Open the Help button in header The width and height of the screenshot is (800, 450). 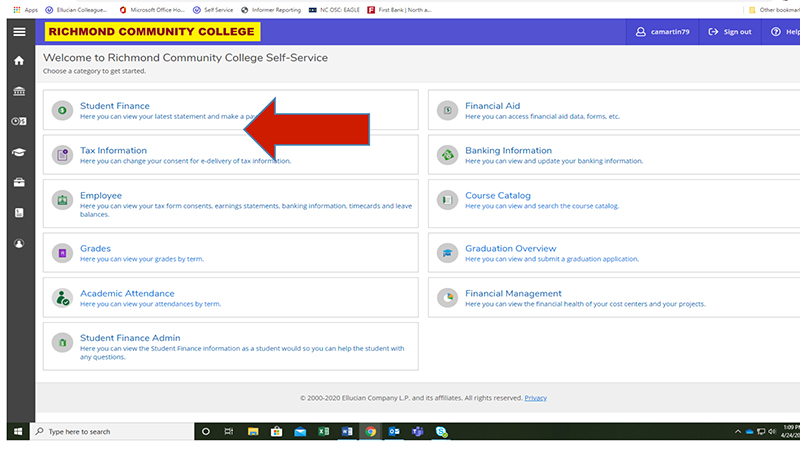(x=785, y=32)
